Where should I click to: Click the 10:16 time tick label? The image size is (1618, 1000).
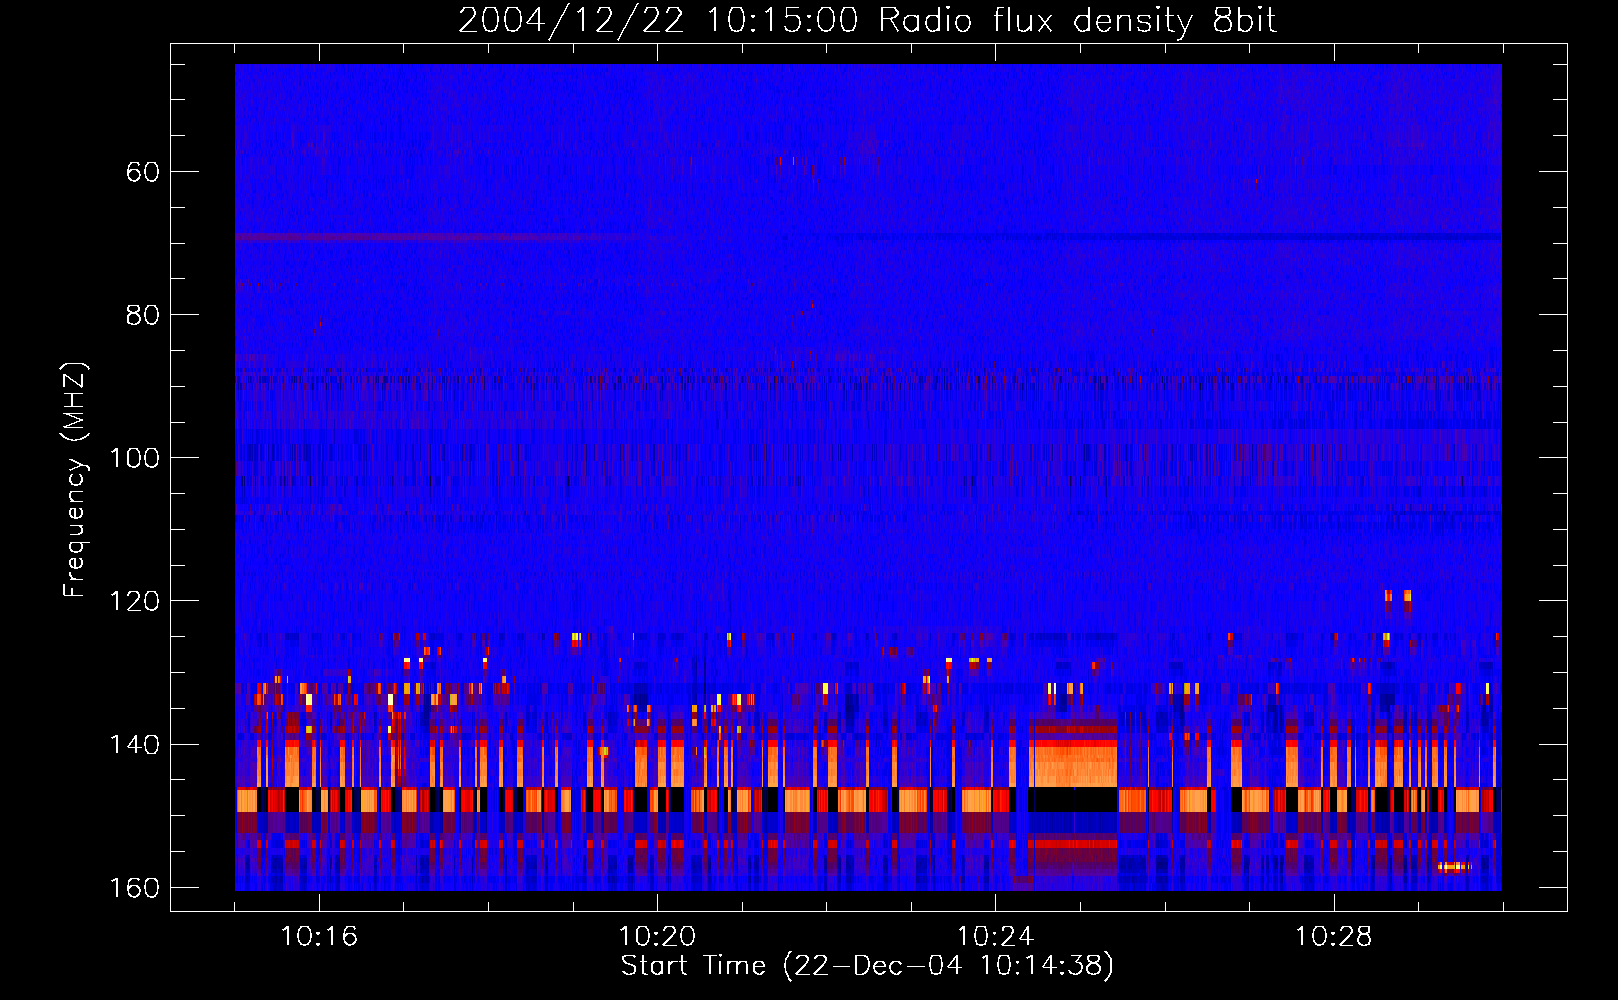319,937
